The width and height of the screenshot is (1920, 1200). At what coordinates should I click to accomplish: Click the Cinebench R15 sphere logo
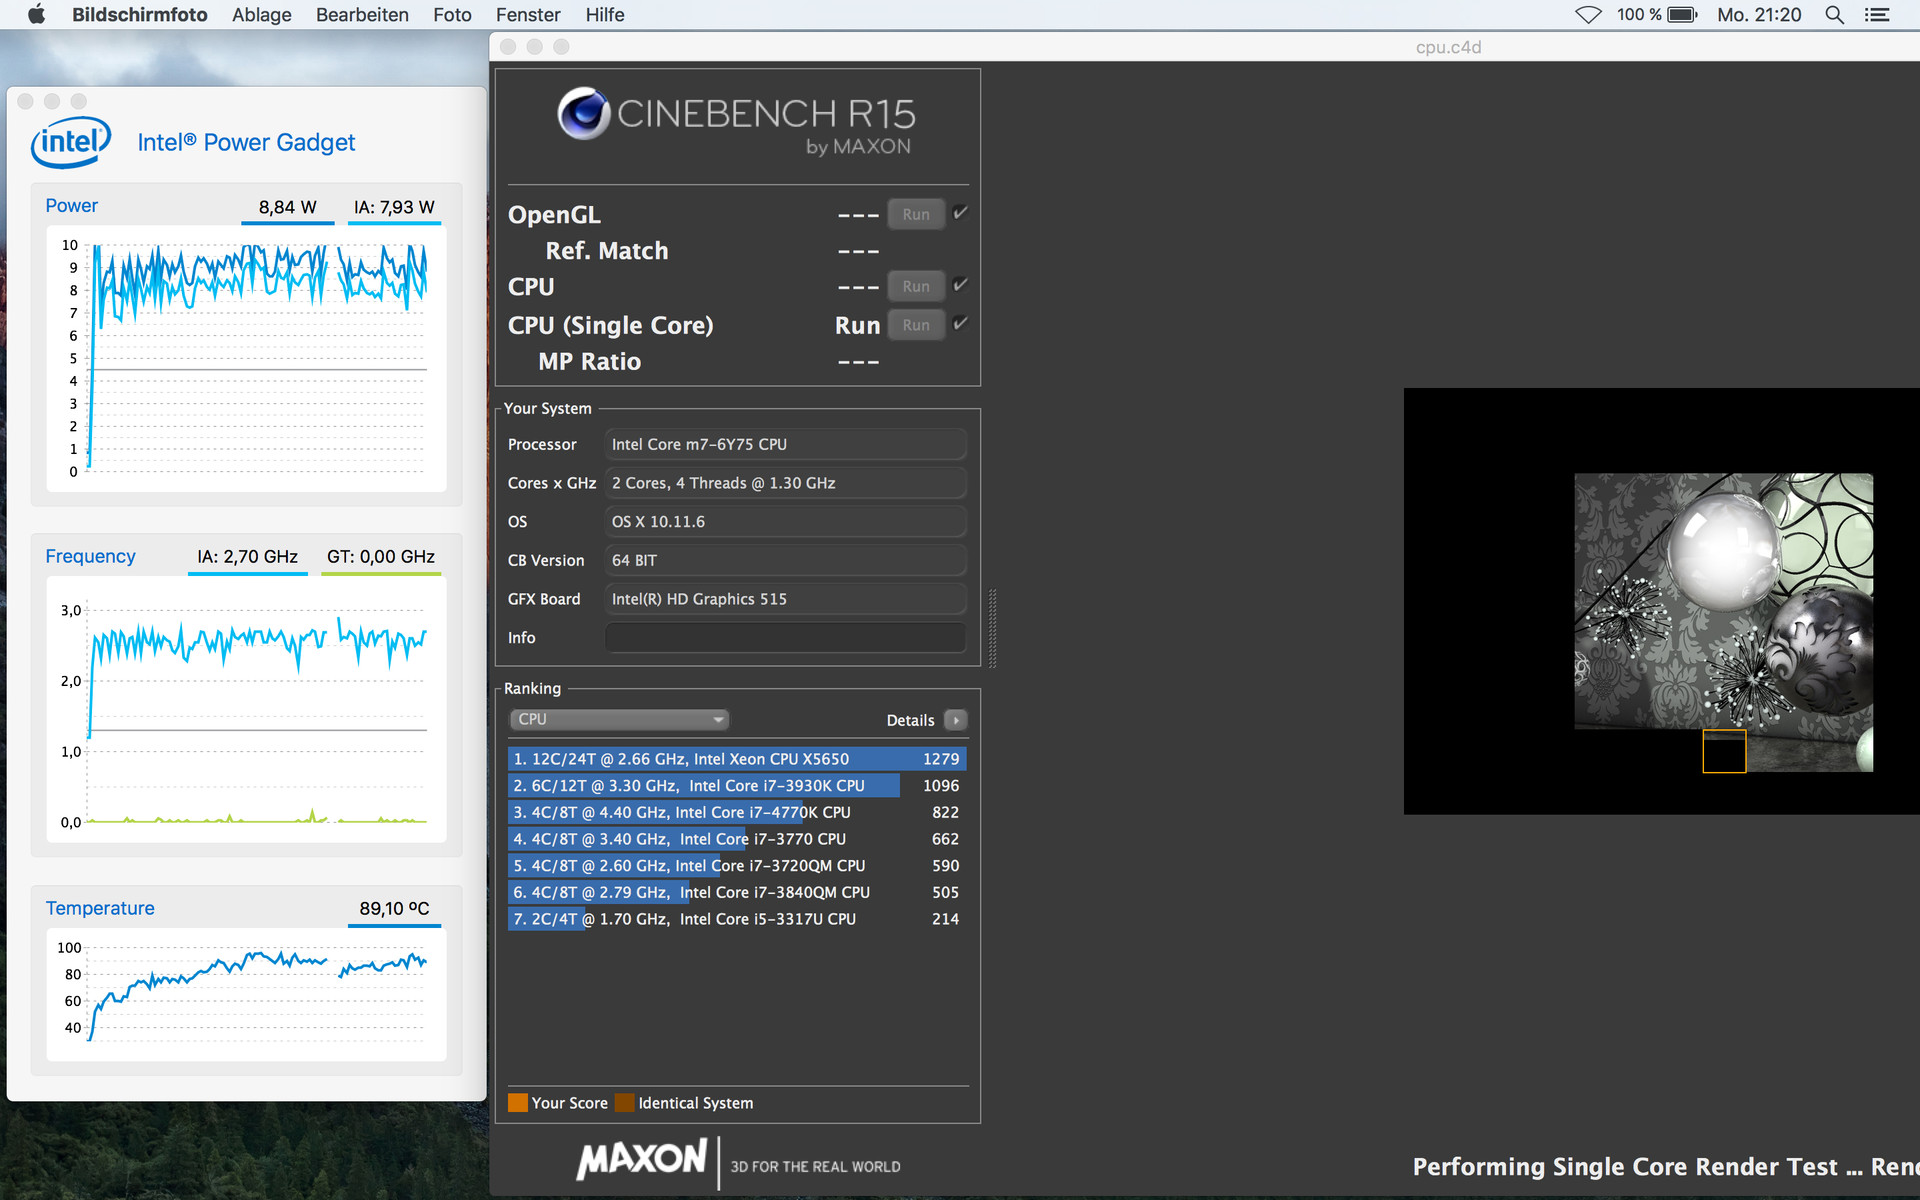584,113
